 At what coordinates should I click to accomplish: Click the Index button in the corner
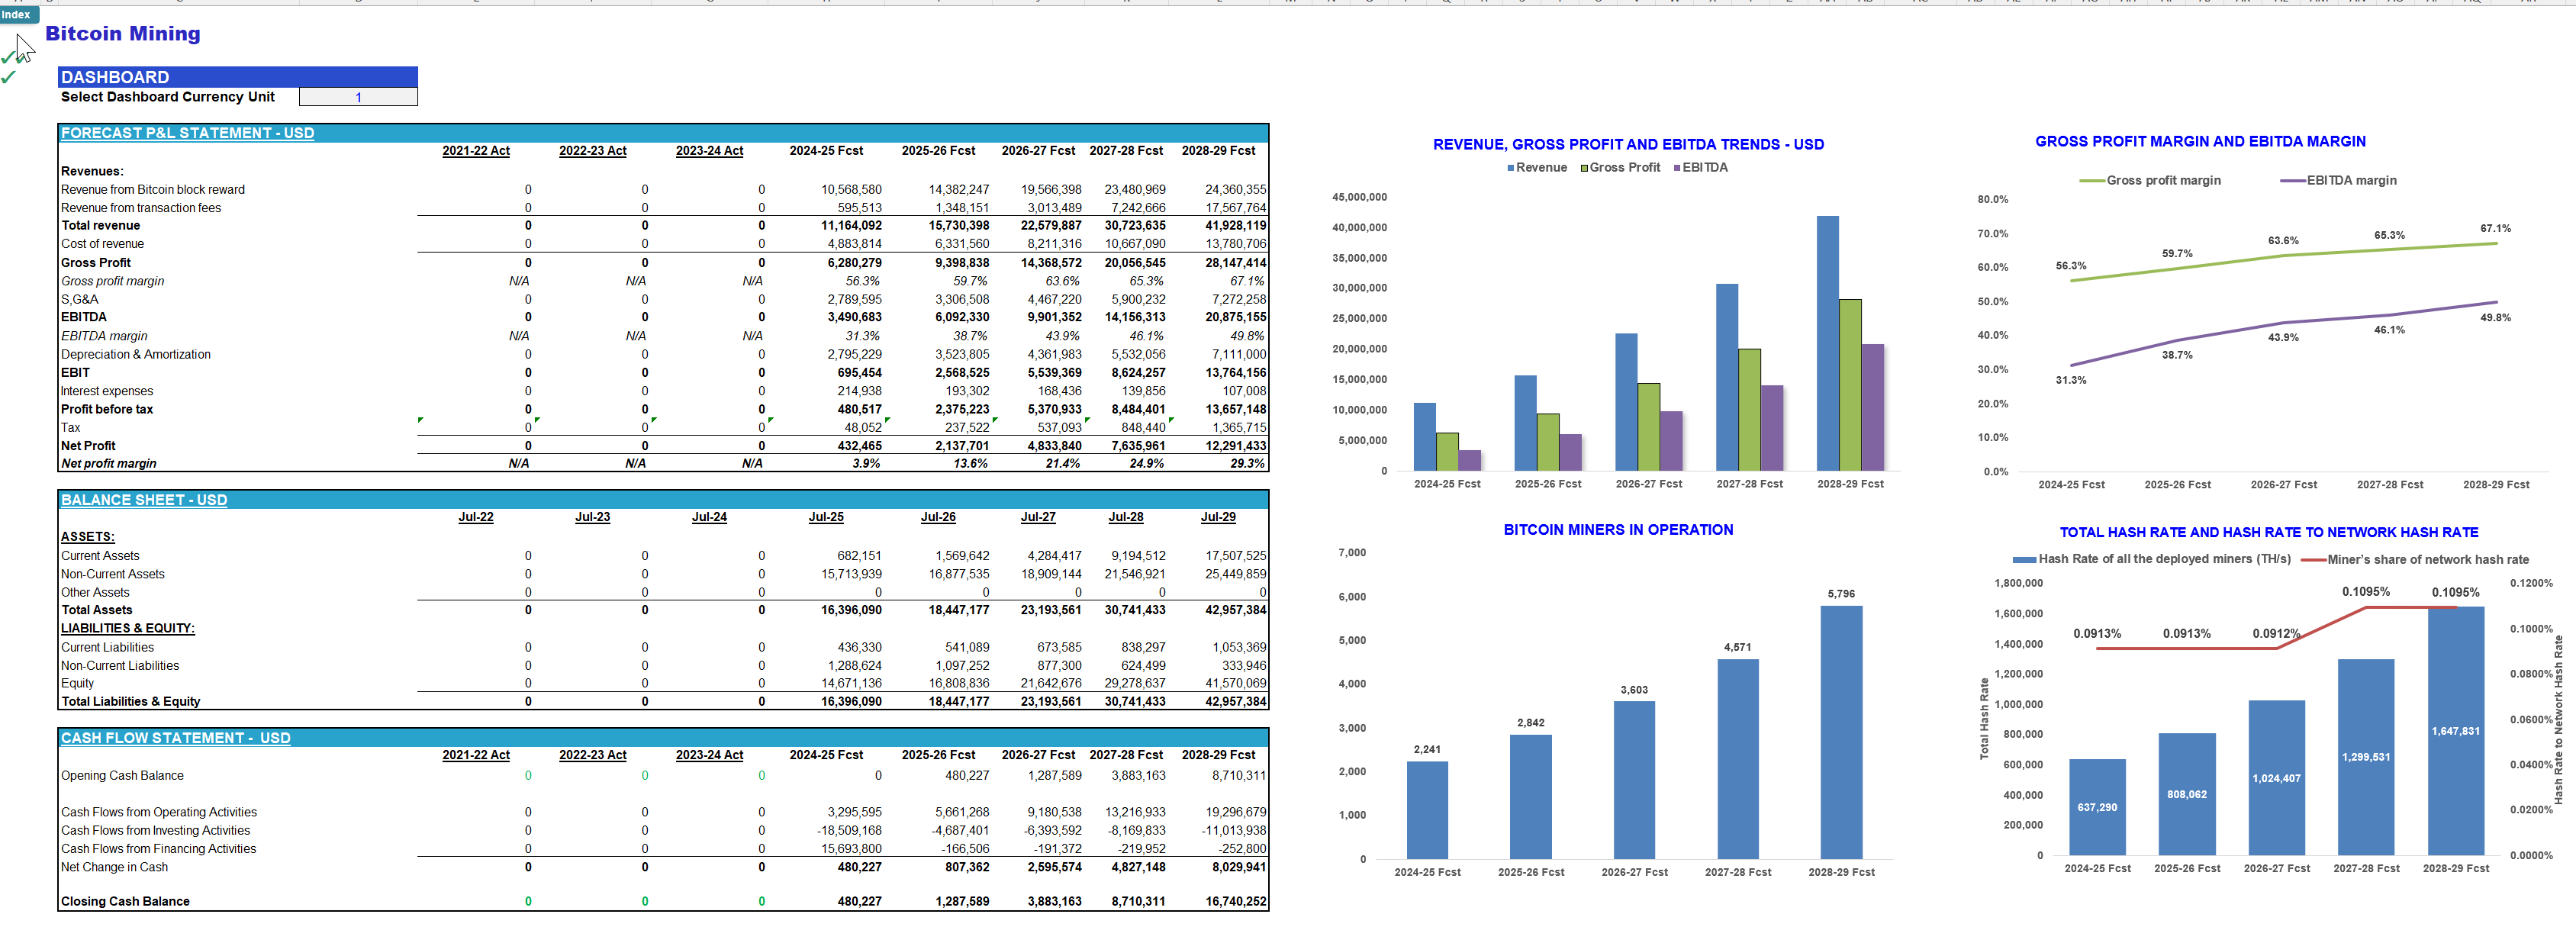pos(18,14)
